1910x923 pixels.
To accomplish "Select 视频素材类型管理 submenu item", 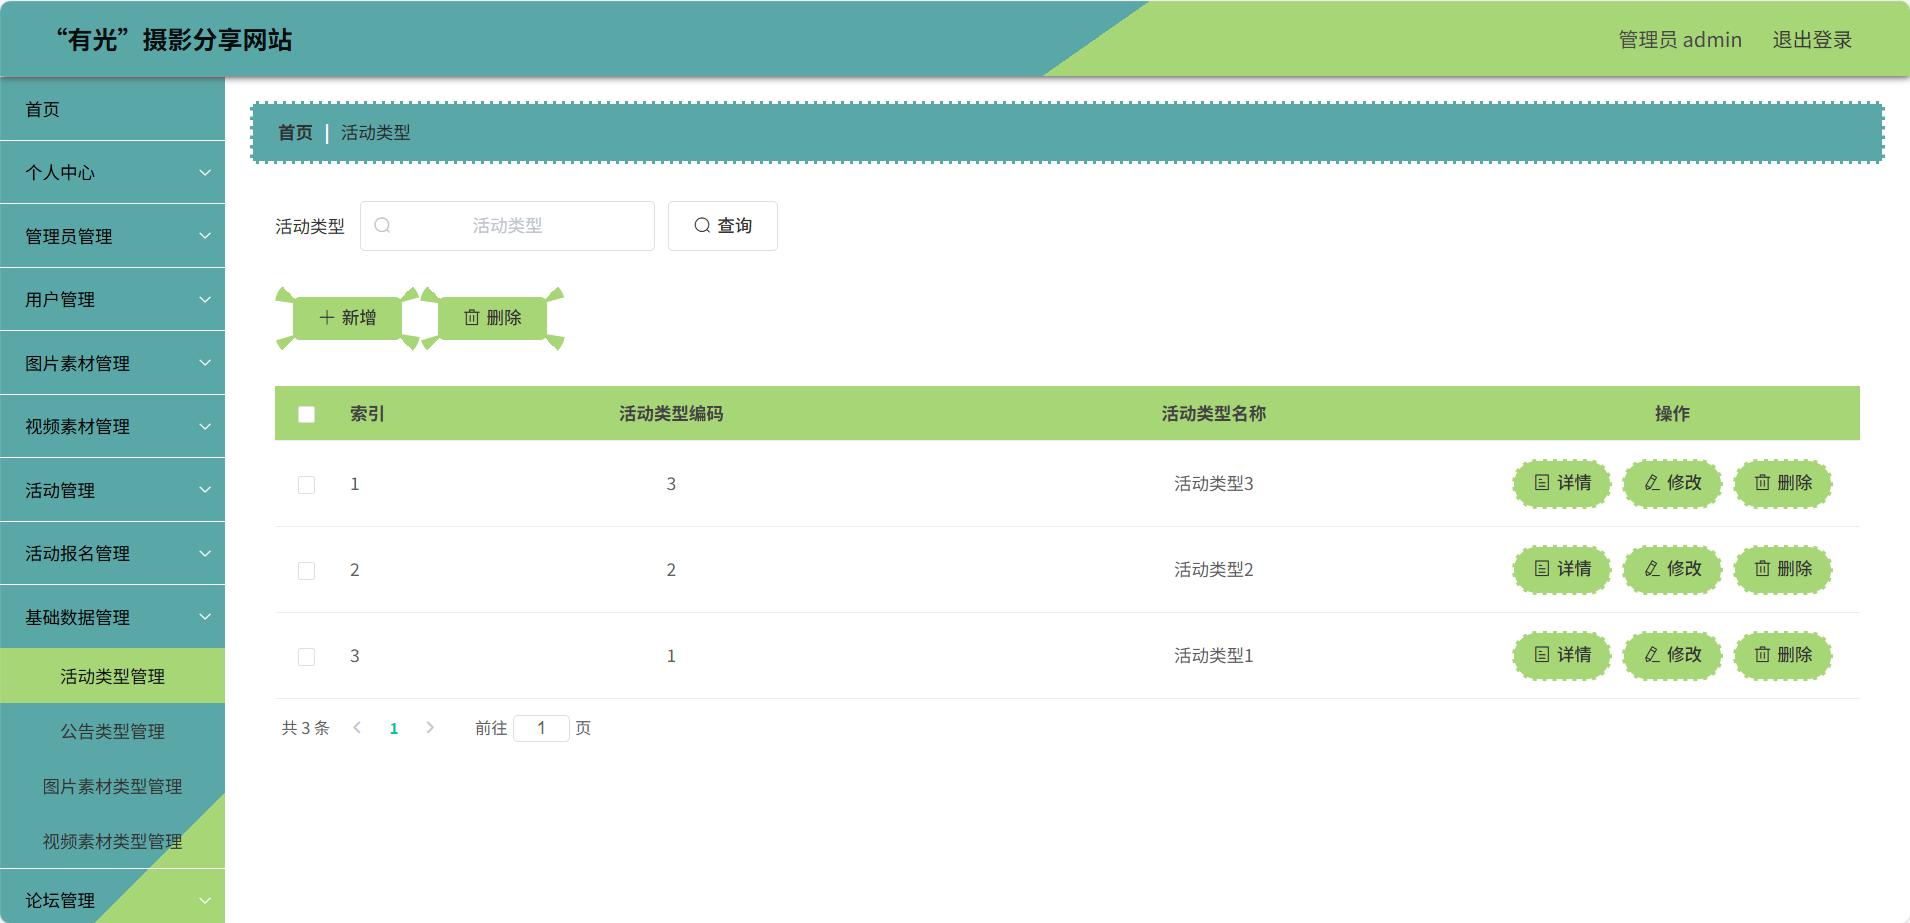I will click(112, 841).
